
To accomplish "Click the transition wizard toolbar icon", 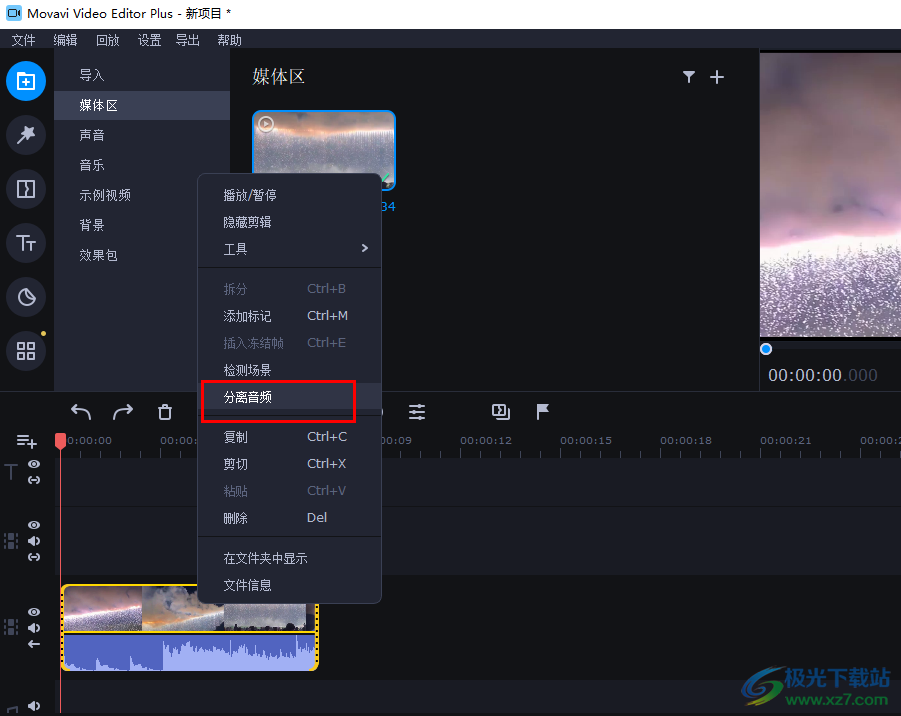I will point(500,411).
